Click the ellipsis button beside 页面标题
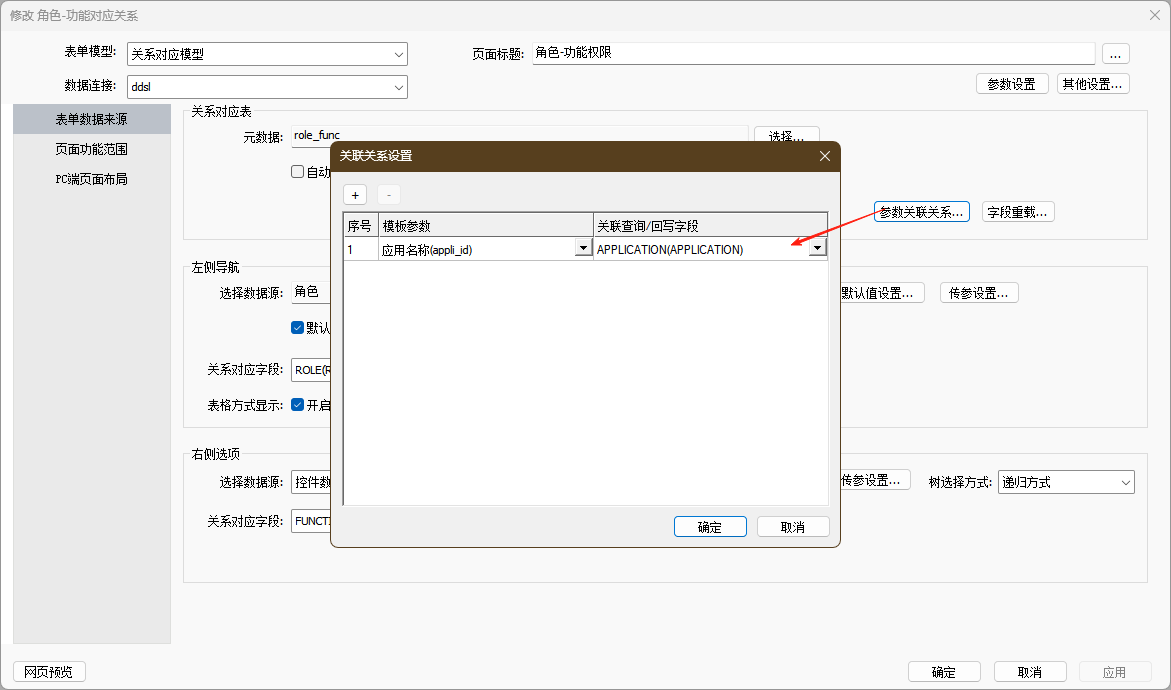Viewport: 1171px width, 690px height. (x=1116, y=54)
